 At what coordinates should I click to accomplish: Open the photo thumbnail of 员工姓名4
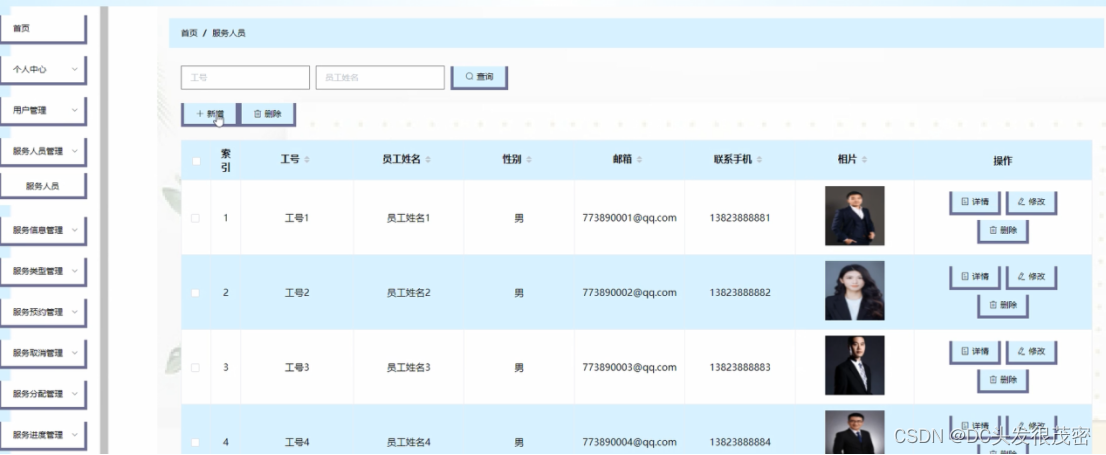pyautogui.click(x=854, y=432)
